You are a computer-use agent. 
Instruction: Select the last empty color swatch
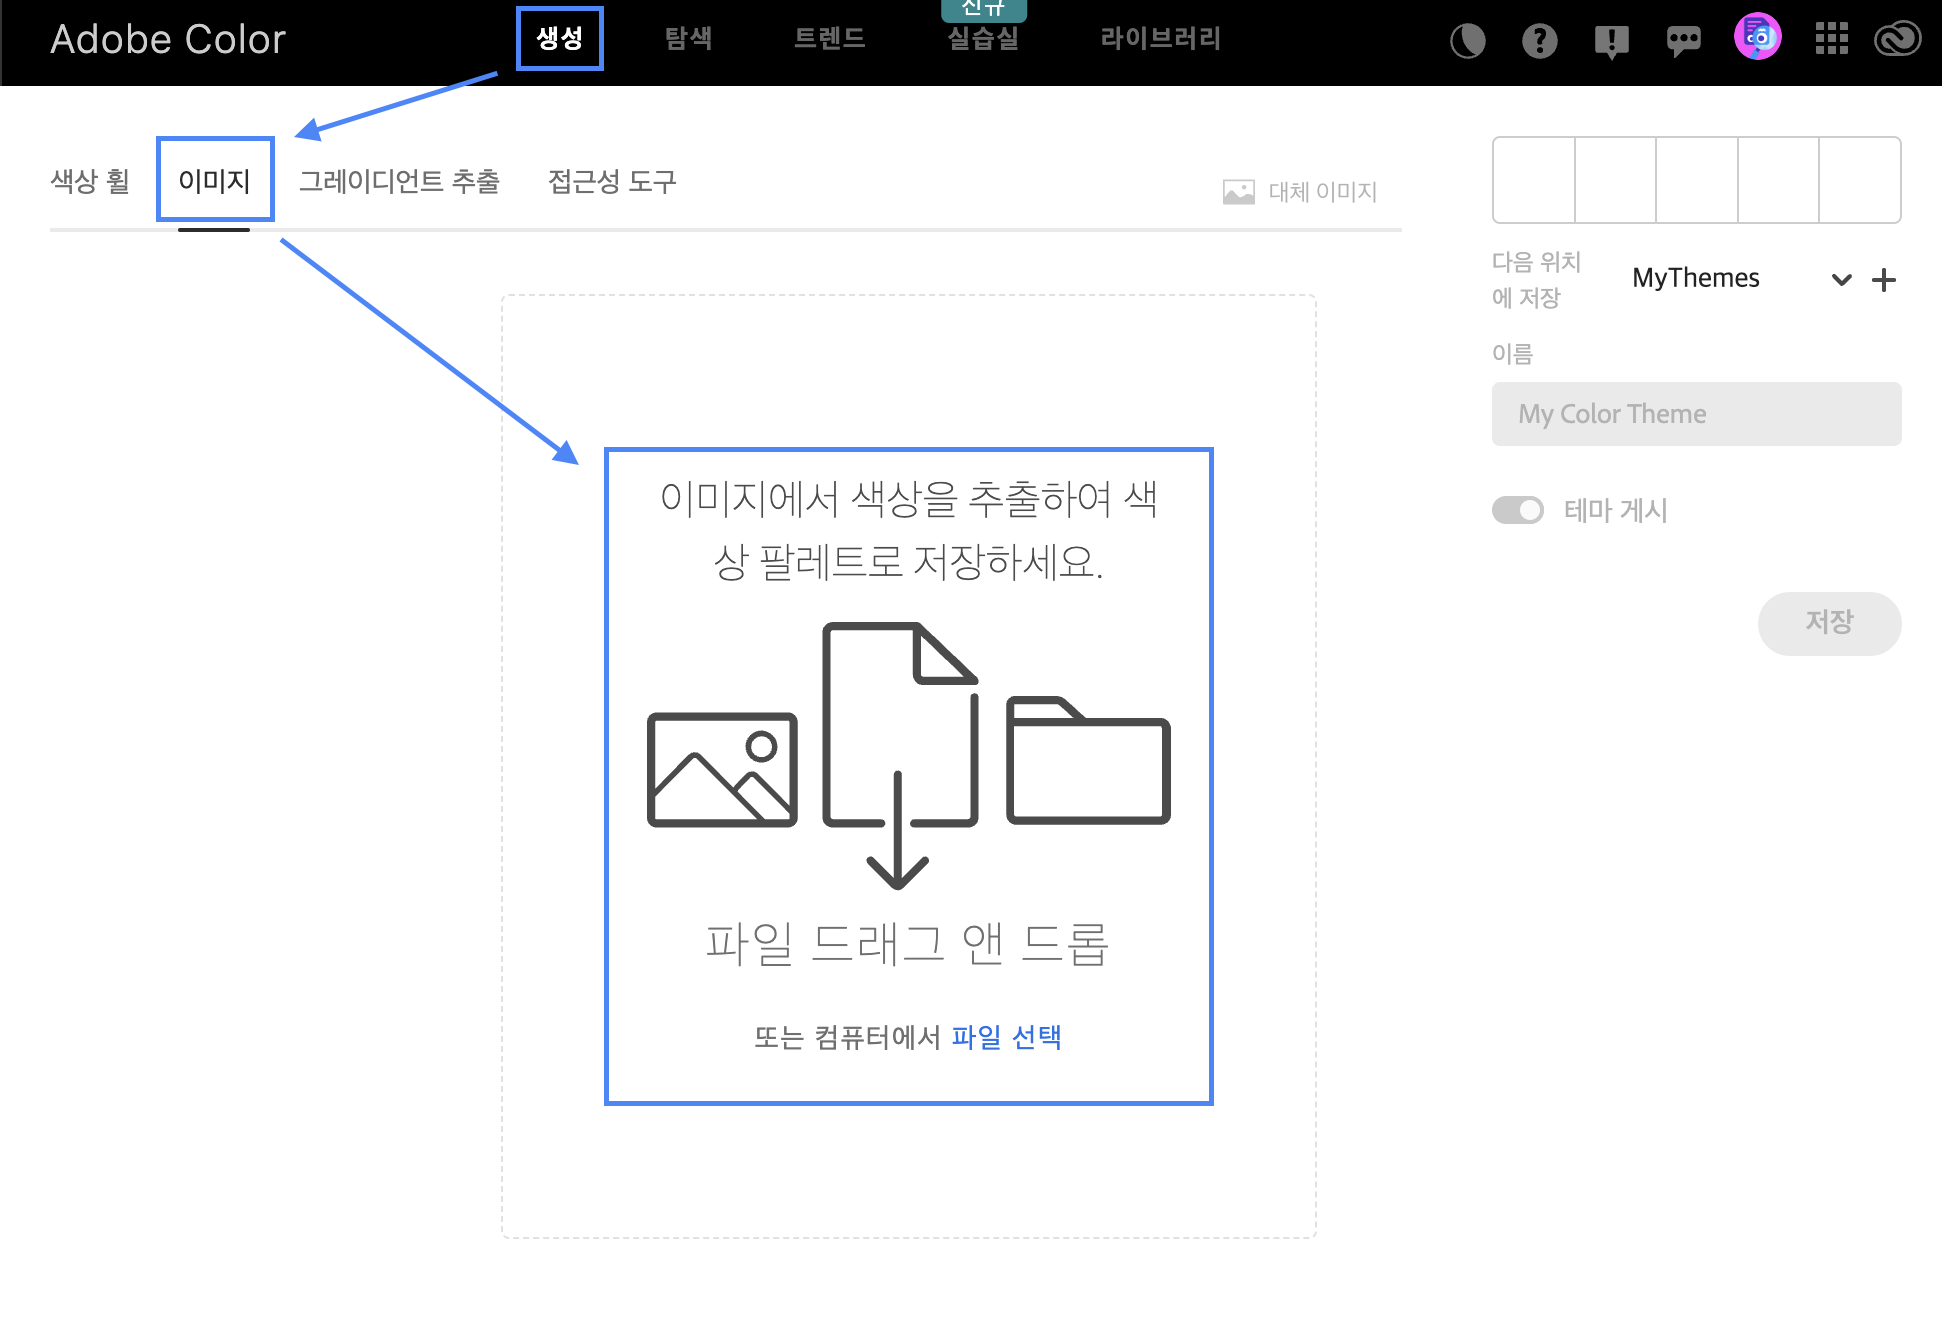tap(1860, 180)
